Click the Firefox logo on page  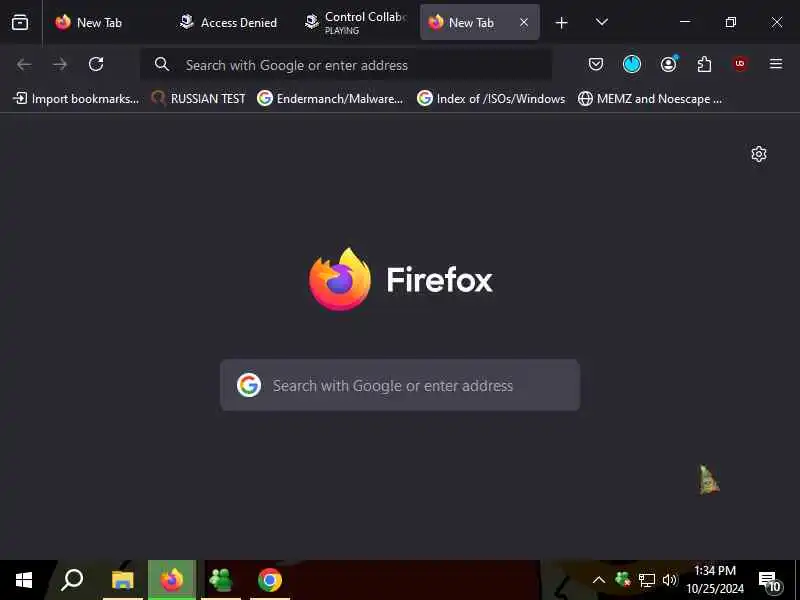tap(340, 279)
